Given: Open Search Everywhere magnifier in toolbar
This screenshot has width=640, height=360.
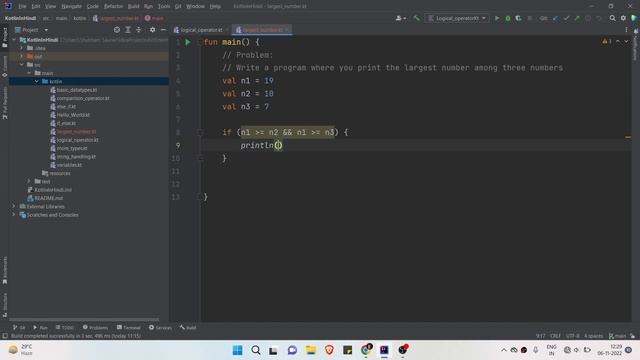Looking at the screenshot, I should point(613,18).
